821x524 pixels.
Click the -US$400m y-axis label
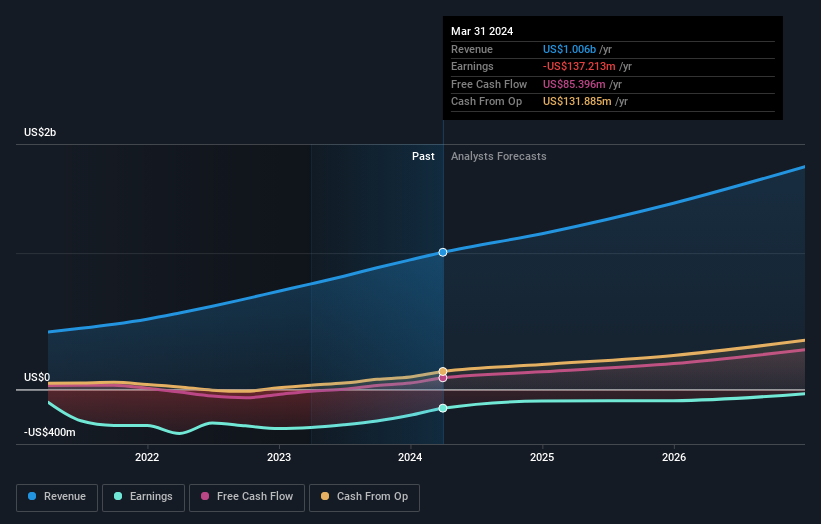49,432
